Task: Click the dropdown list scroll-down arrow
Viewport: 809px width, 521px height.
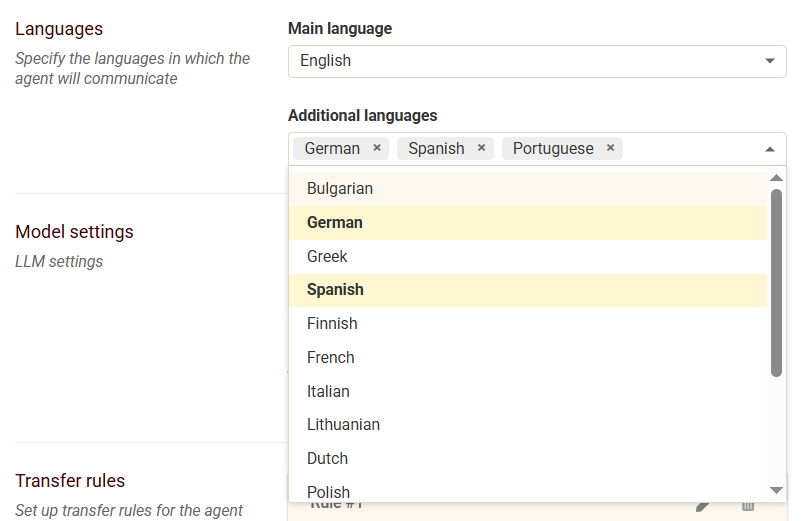Action: [776, 490]
